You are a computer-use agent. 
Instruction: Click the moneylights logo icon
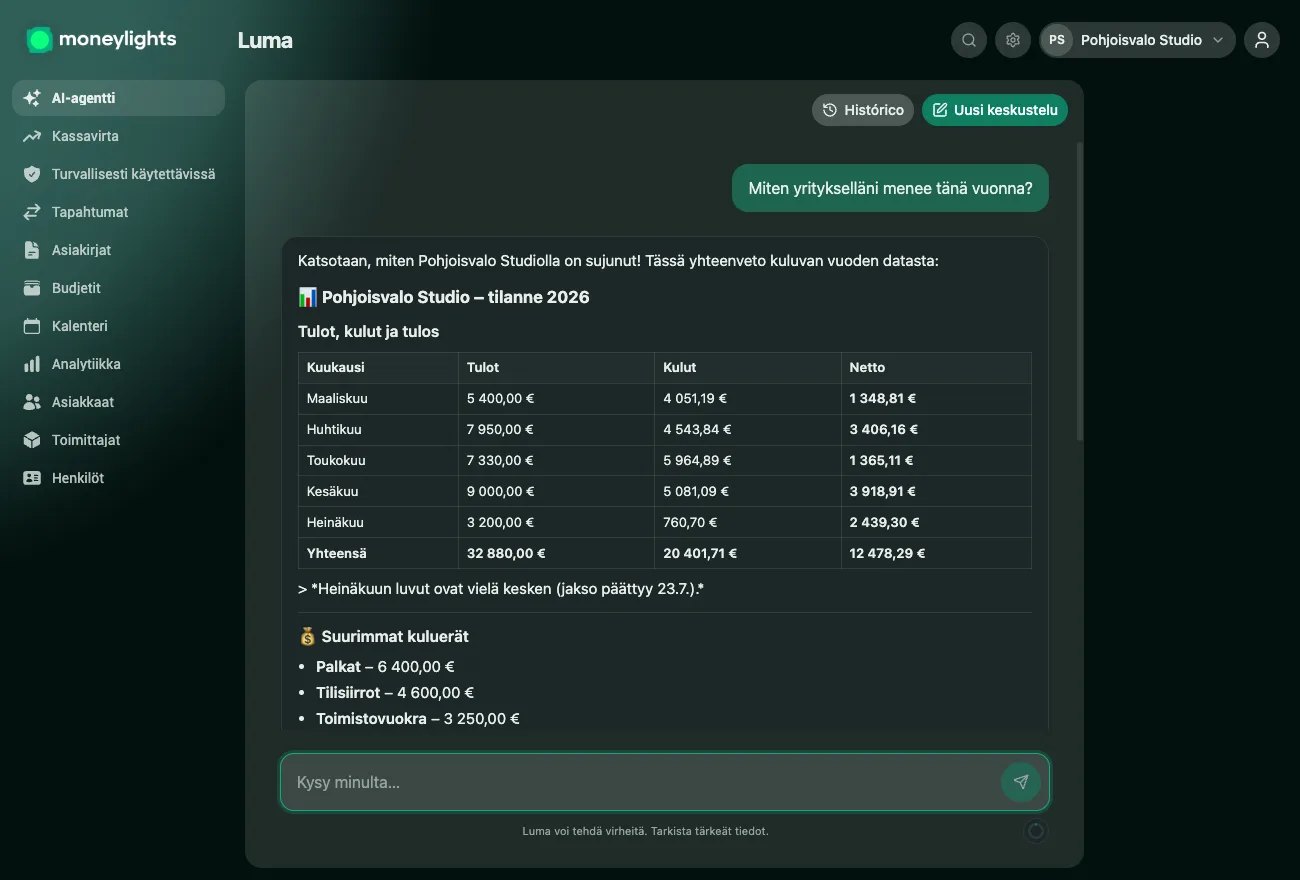pos(39,40)
